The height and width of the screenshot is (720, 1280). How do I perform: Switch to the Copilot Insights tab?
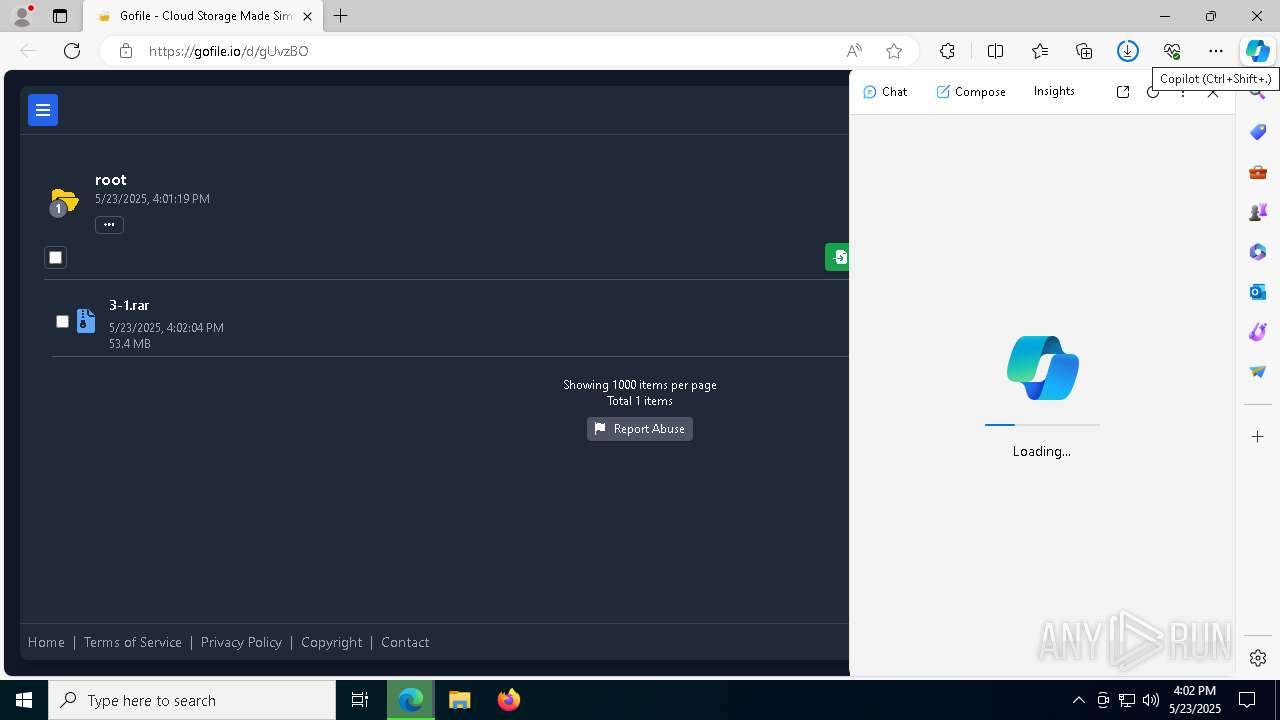tap(1054, 91)
